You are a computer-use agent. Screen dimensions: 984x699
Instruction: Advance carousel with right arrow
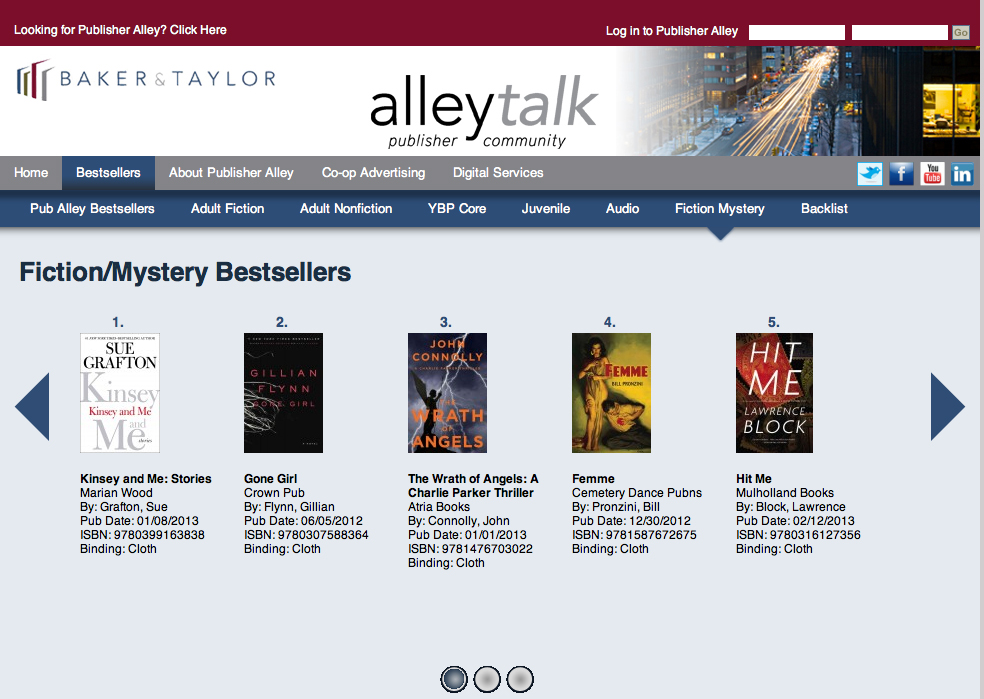point(947,406)
